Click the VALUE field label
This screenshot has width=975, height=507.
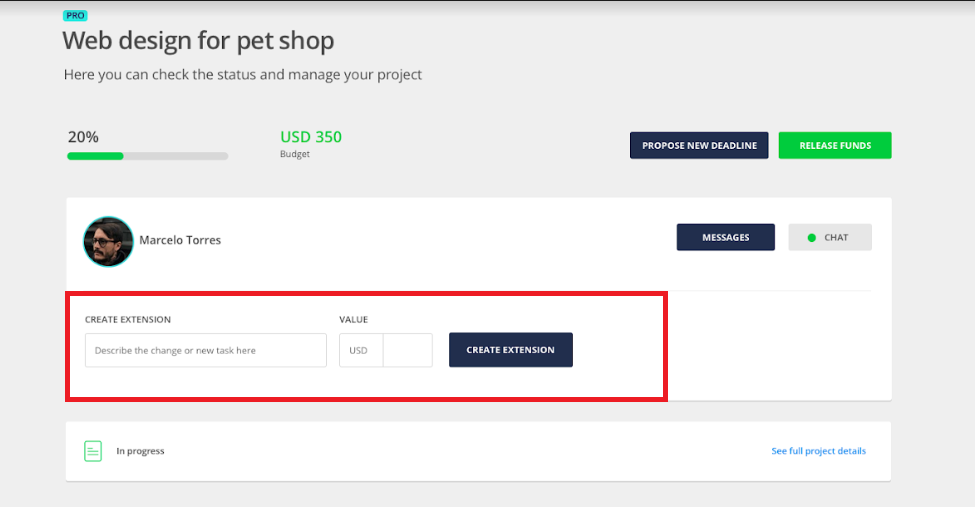click(x=354, y=320)
